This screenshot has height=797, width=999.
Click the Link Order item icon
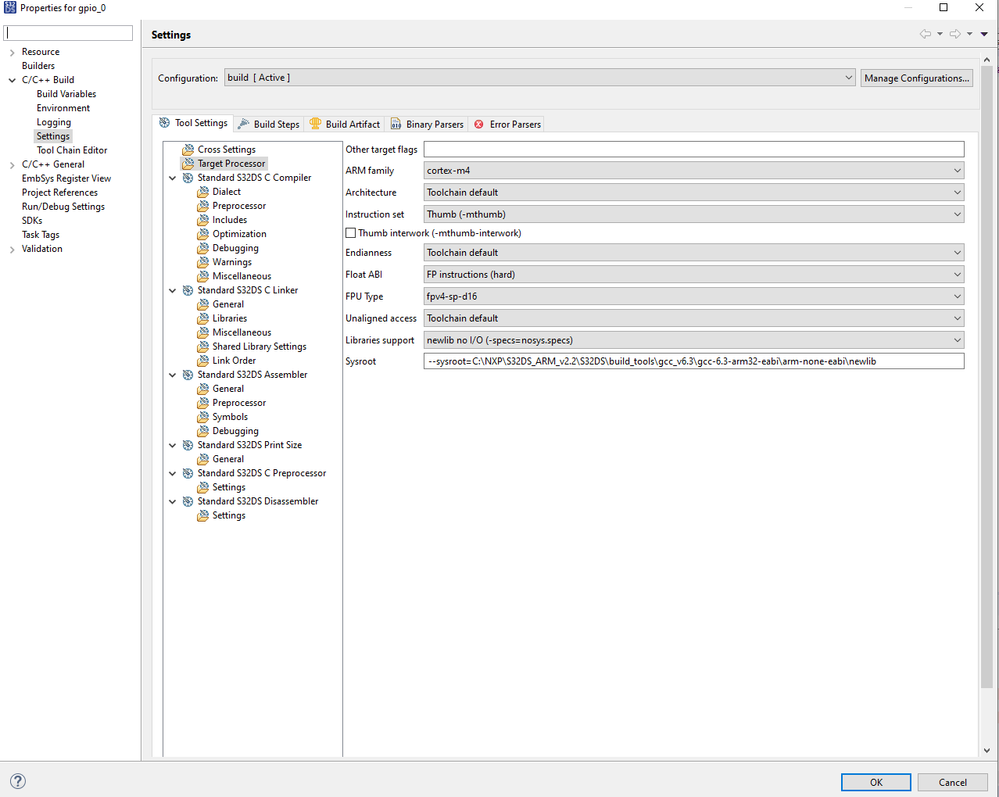click(x=203, y=361)
